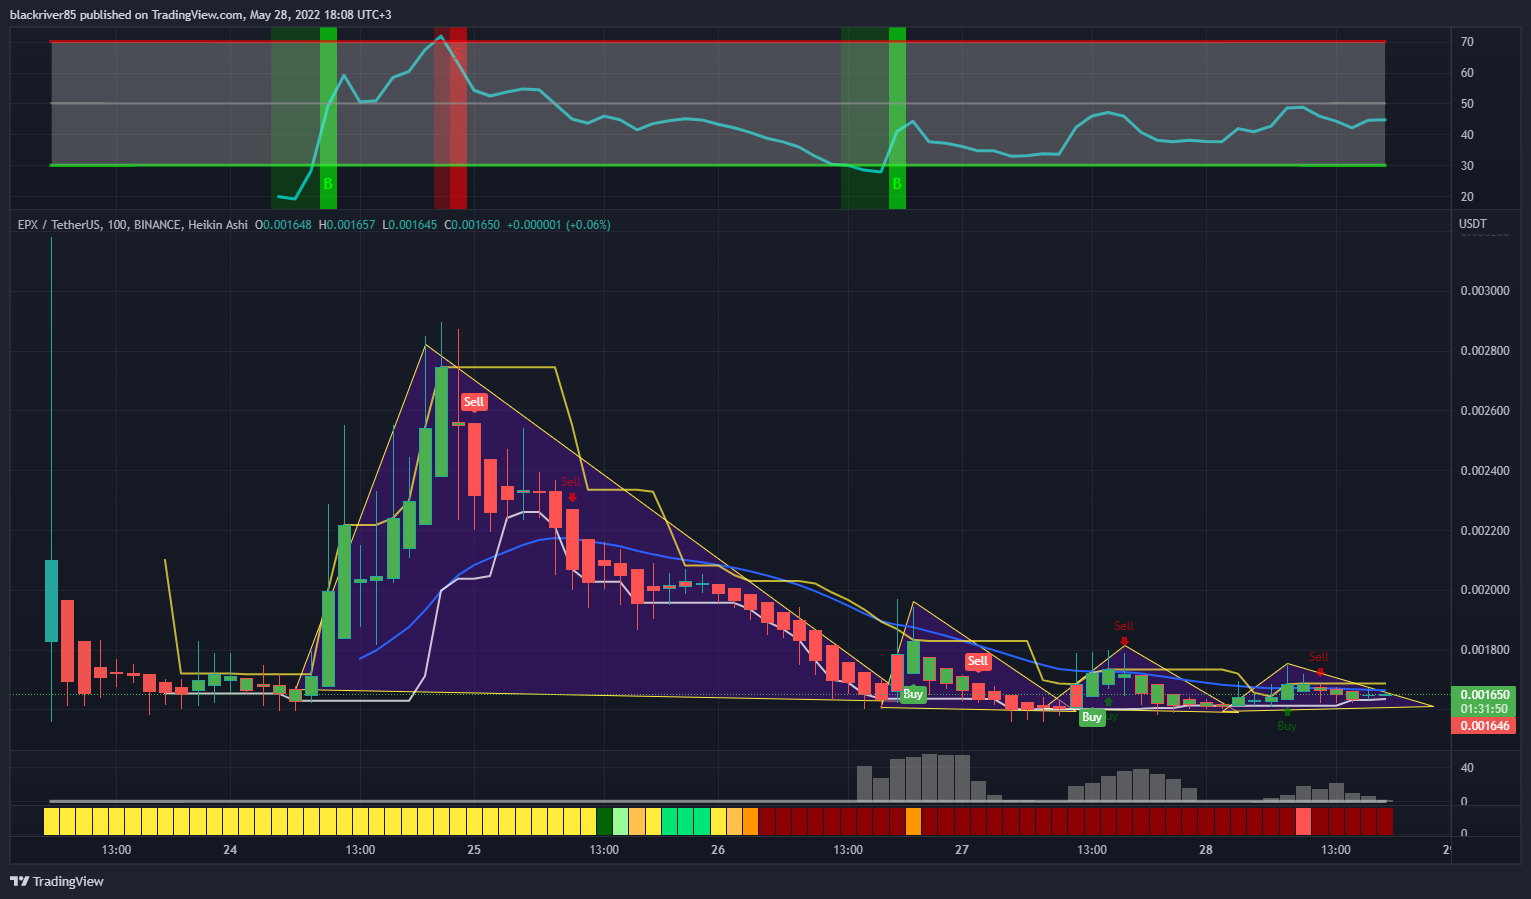Image resolution: width=1531 pixels, height=899 pixels.
Task: Click the 0.002000 price axis label
Action: click(1485, 590)
